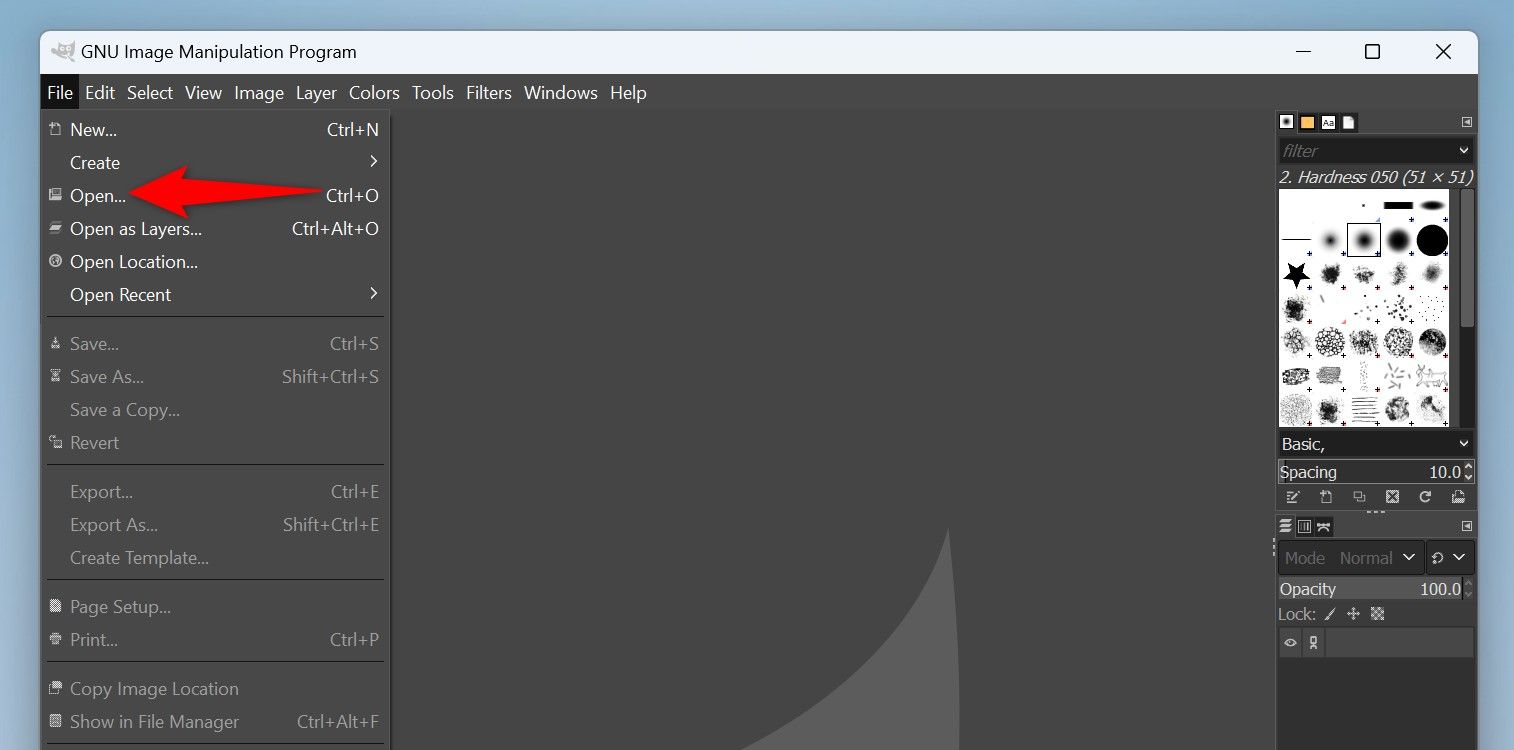Open the Layer menu

(316, 92)
